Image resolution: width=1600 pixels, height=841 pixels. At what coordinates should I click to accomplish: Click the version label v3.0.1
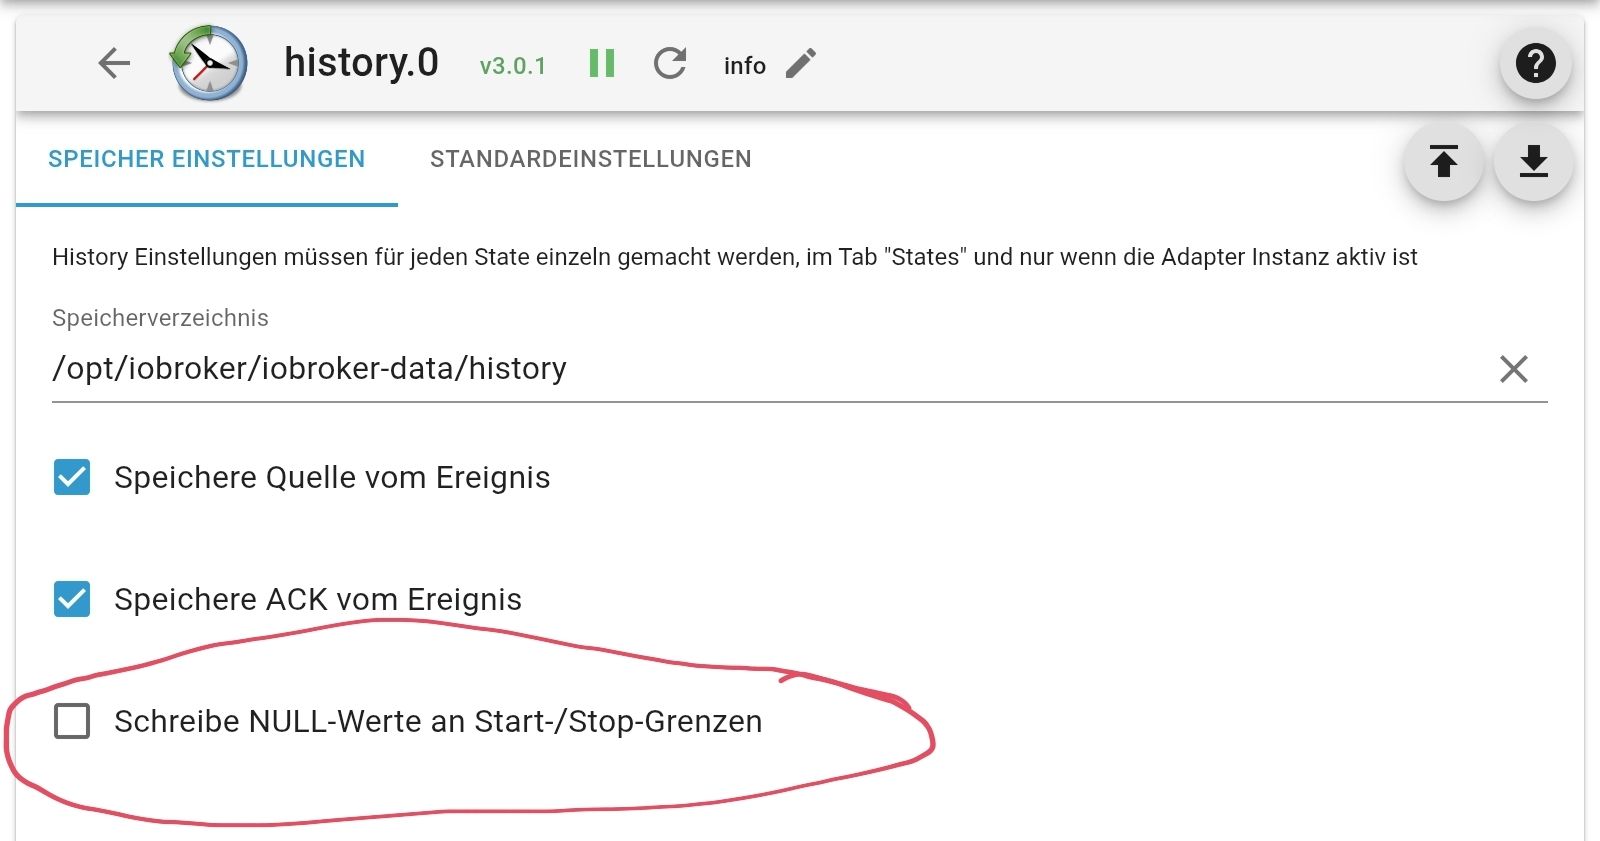(x=513, y=66)
